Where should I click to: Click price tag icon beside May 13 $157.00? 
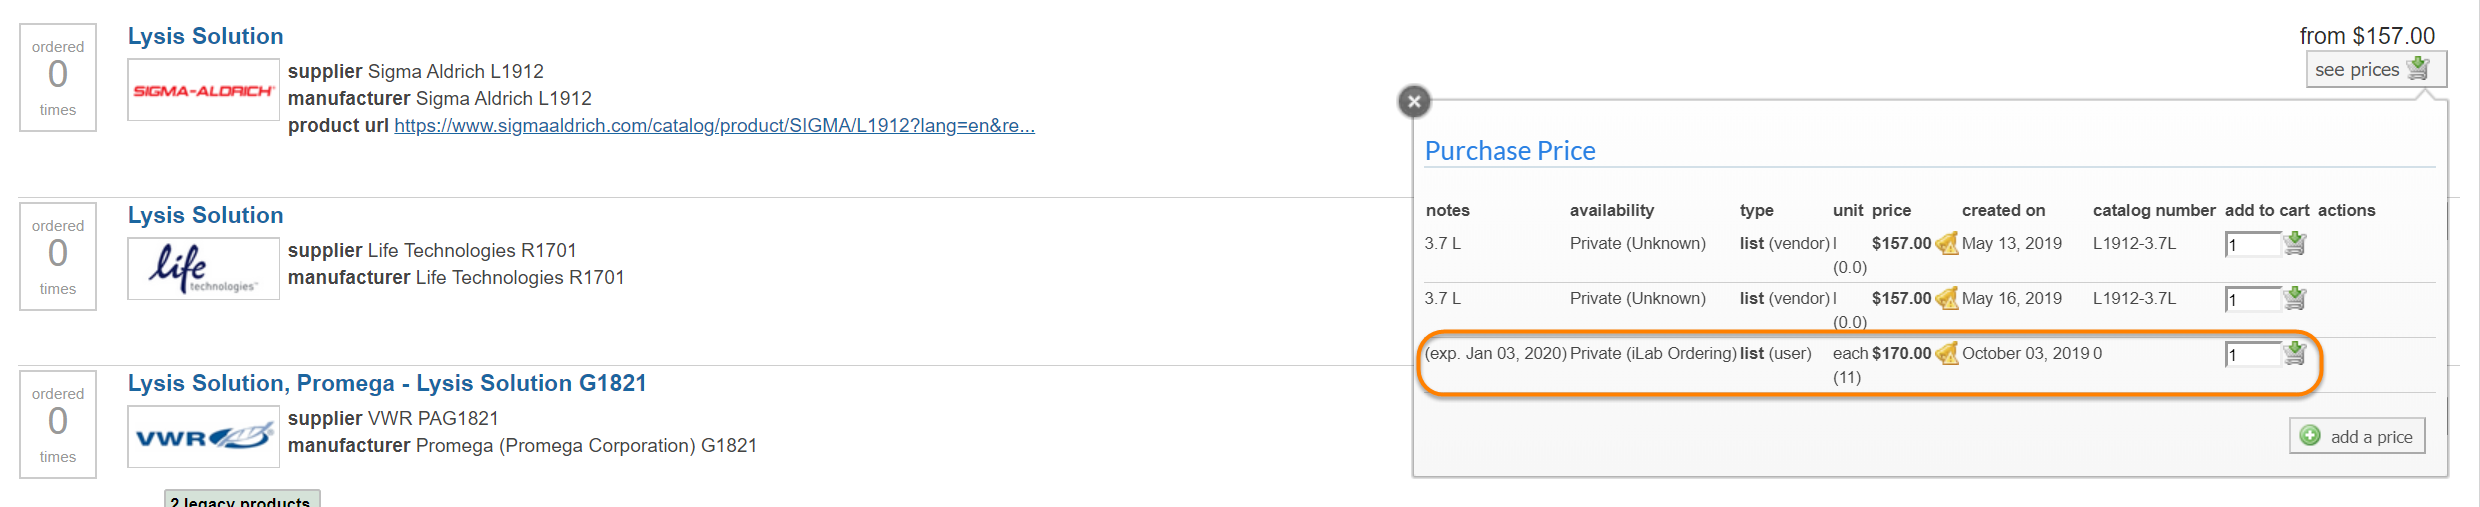coord(1946,243)
